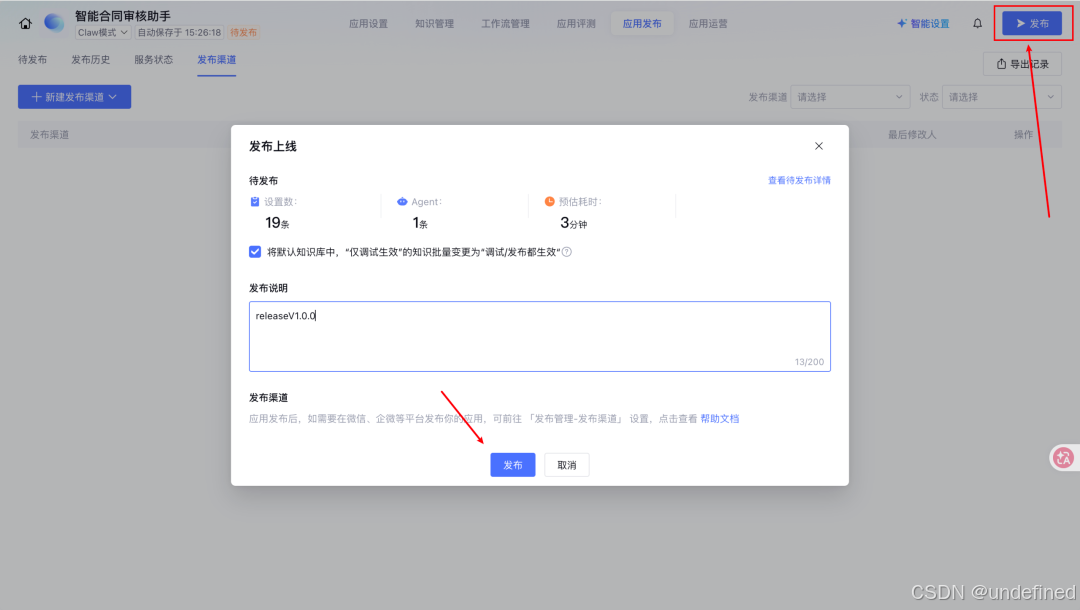This screenshot has height=610, width=1080.
Task: Click the 1条 Agent count
Action: point(419,222)
